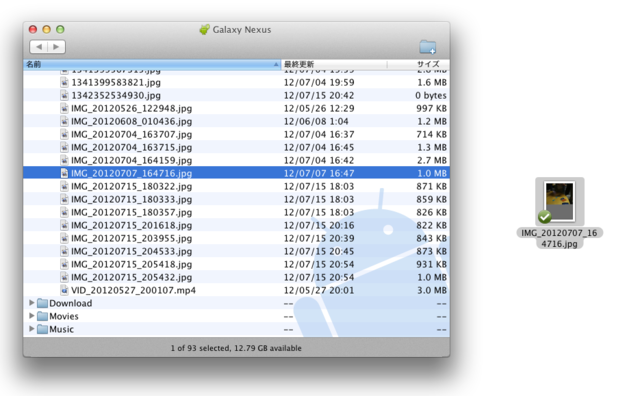Select the Music folder icon
Image resolution: width=640 pixels, height=396 pixels.
coord(42,329)
